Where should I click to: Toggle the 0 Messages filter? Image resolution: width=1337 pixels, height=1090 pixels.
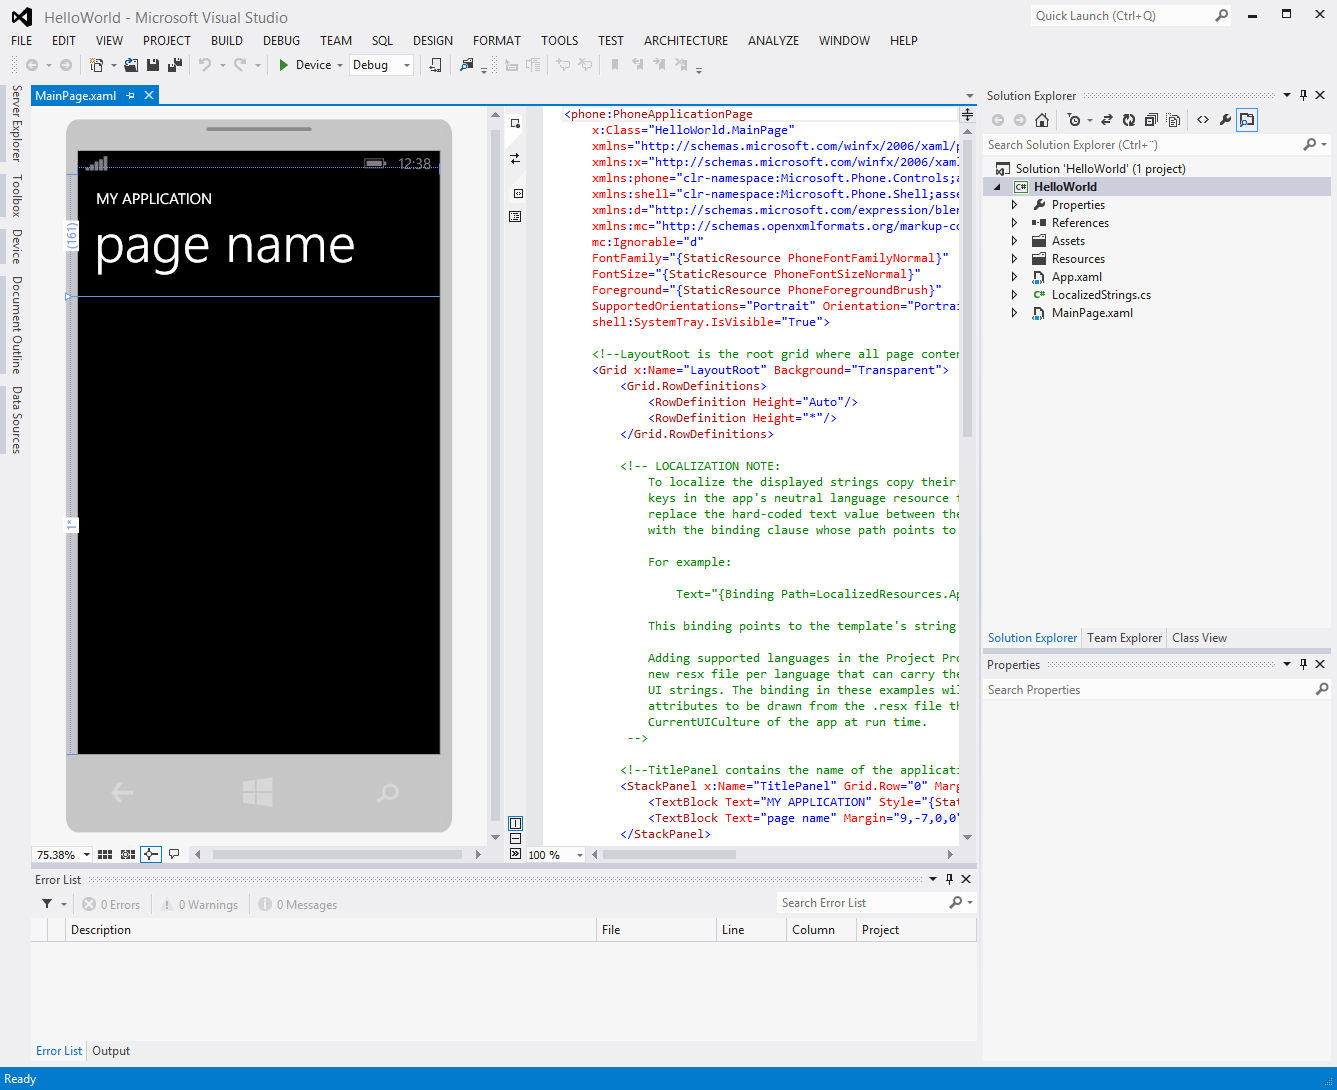[x=298, y=904]
